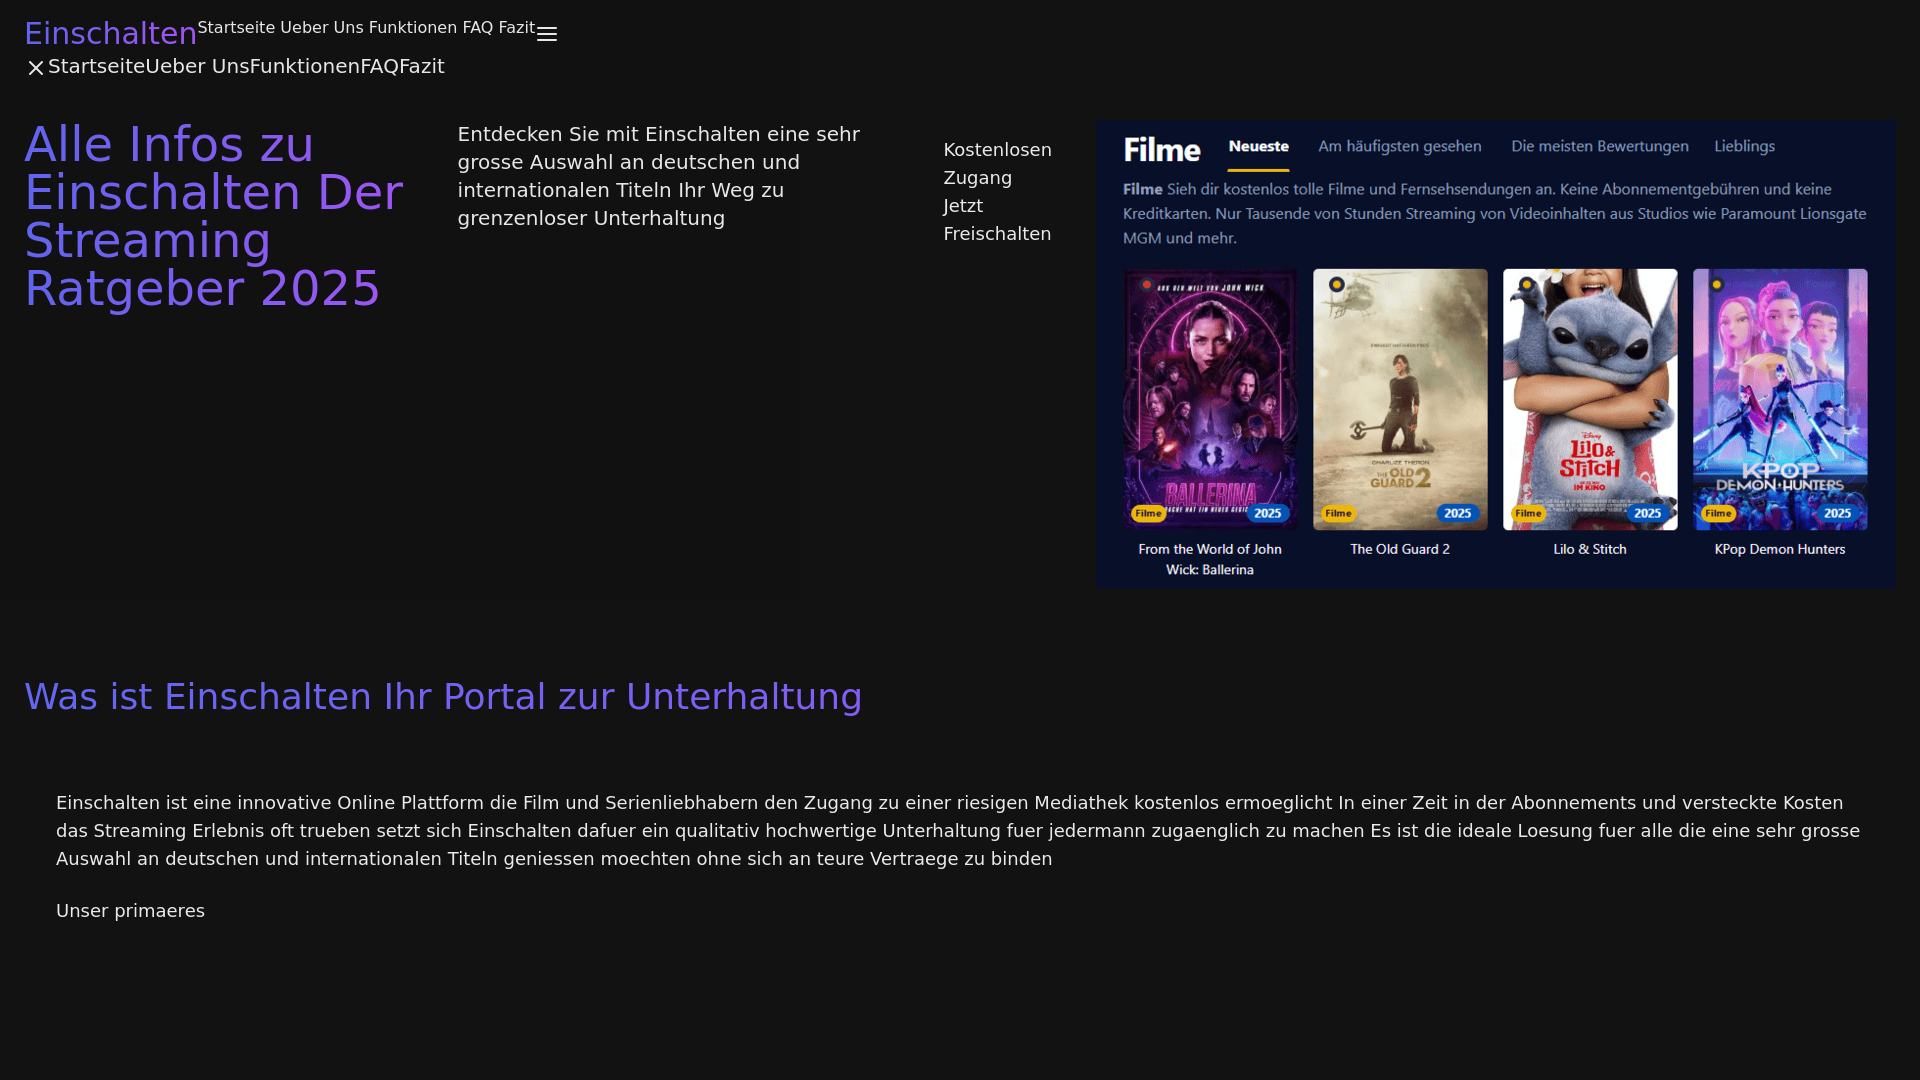Select Ueber Uns in the expanded mobile menu
This screenshot has width=1920, height=1080.
pos(197,66)
